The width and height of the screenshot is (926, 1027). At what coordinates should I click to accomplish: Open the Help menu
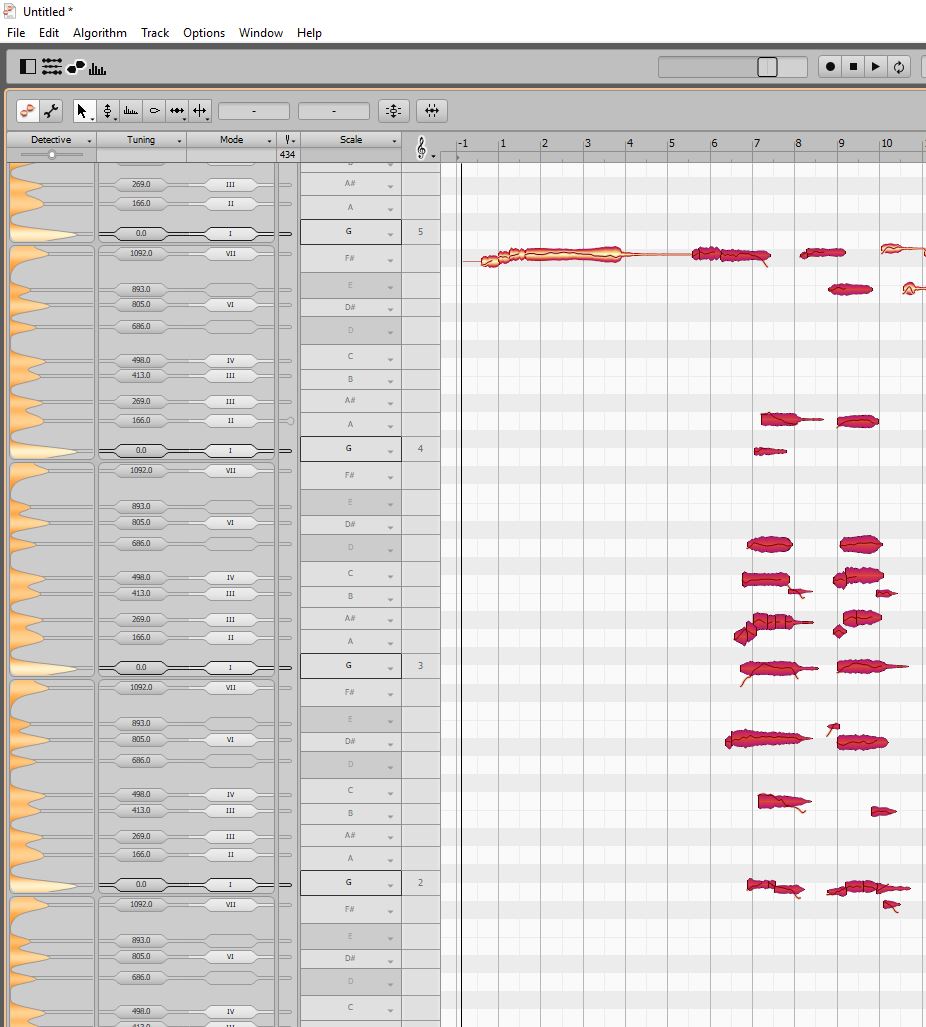point(309,33)
